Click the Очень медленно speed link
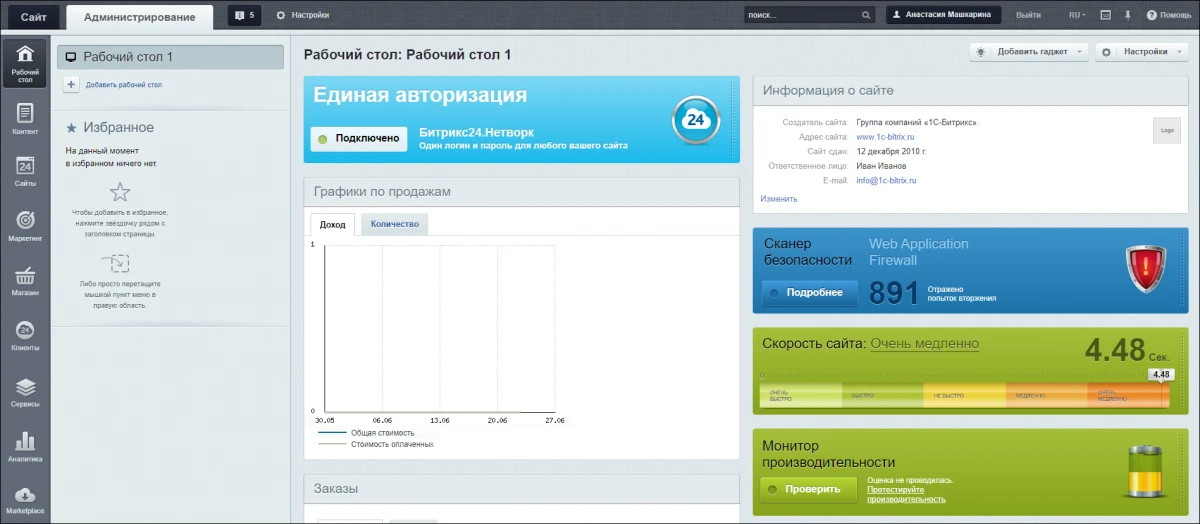Screen dimensions: 1200x524 click(925, 343)
